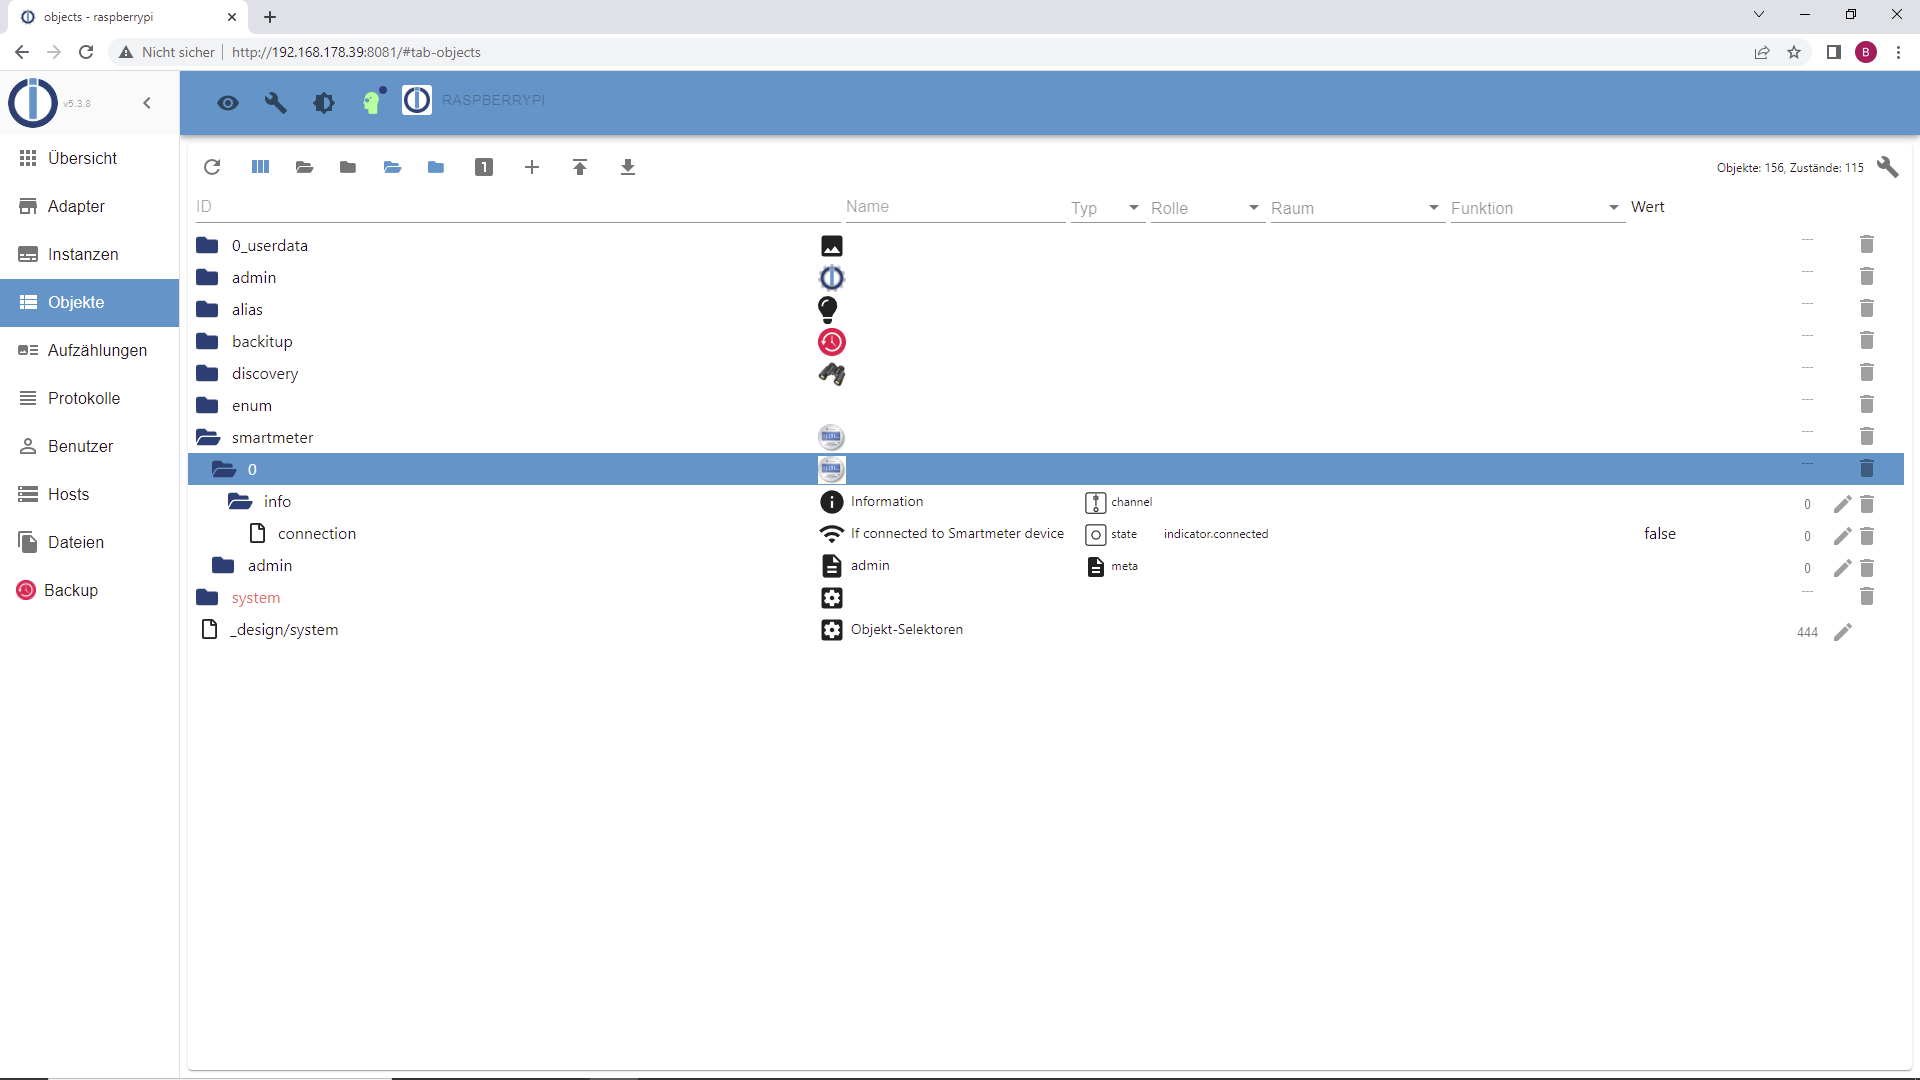The width and height of the screenshot is (1920, 1080).
Task: Toggle the theme brightness icon in header
Action: [324, 102]
